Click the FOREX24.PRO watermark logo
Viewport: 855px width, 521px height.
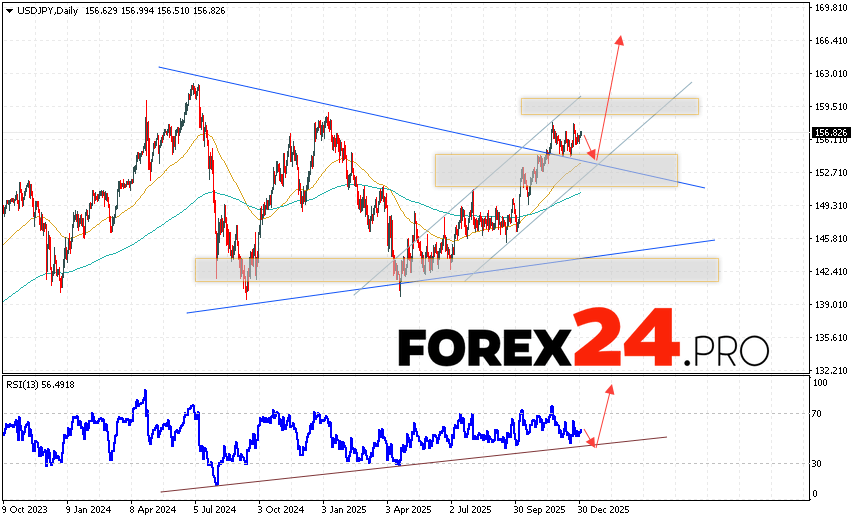[x=583, y=347]
